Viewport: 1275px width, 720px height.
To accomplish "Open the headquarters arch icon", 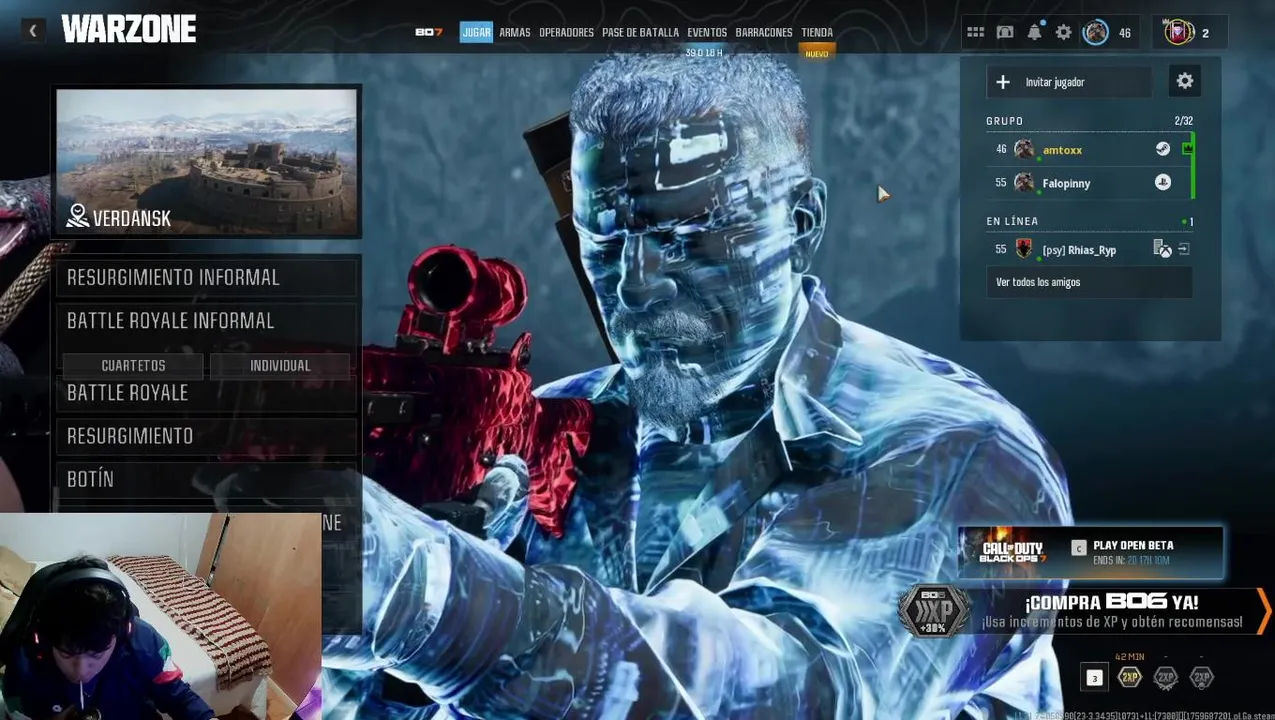I will 1005,33.
